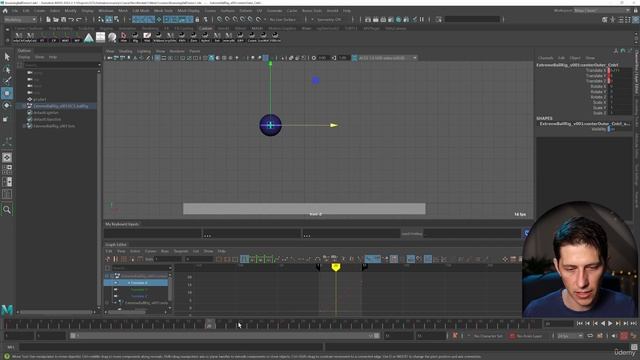Toggle the single perspective layout icon

[7, 158]
